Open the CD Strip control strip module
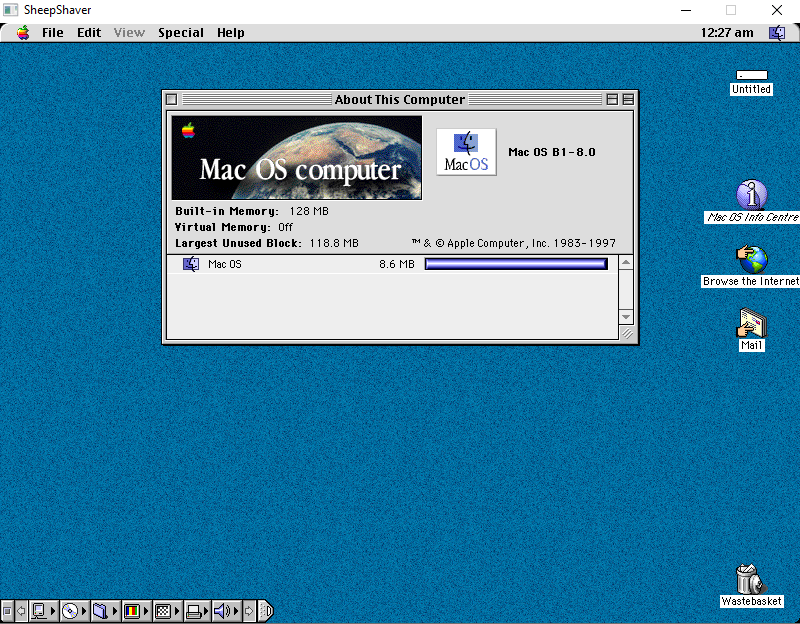The height and width of the screenshot is (624, 800). pyautogui.click(x=74, y=611)
